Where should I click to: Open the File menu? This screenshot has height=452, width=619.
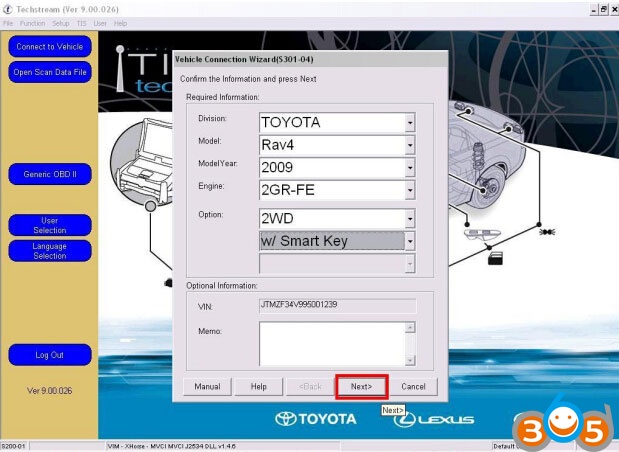point(8,23)
